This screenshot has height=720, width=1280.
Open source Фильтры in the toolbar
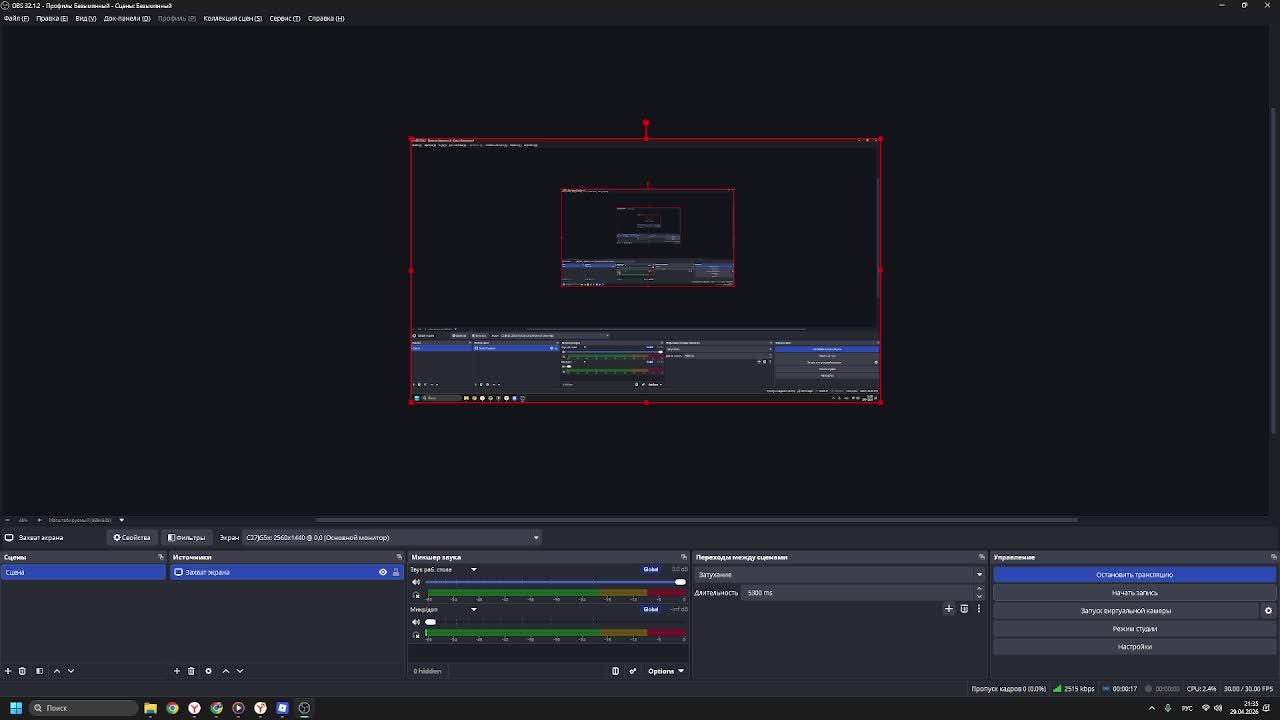coord(186,538)
